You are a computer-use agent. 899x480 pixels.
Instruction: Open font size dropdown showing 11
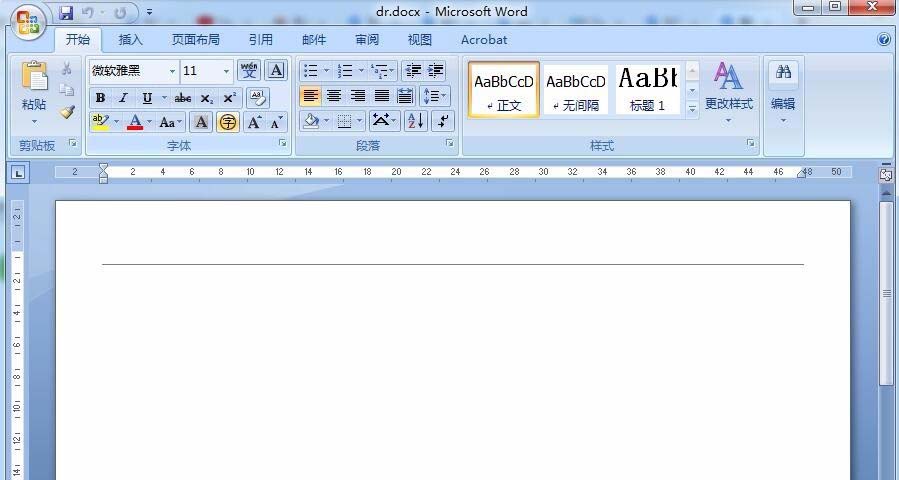pos(226,71)
